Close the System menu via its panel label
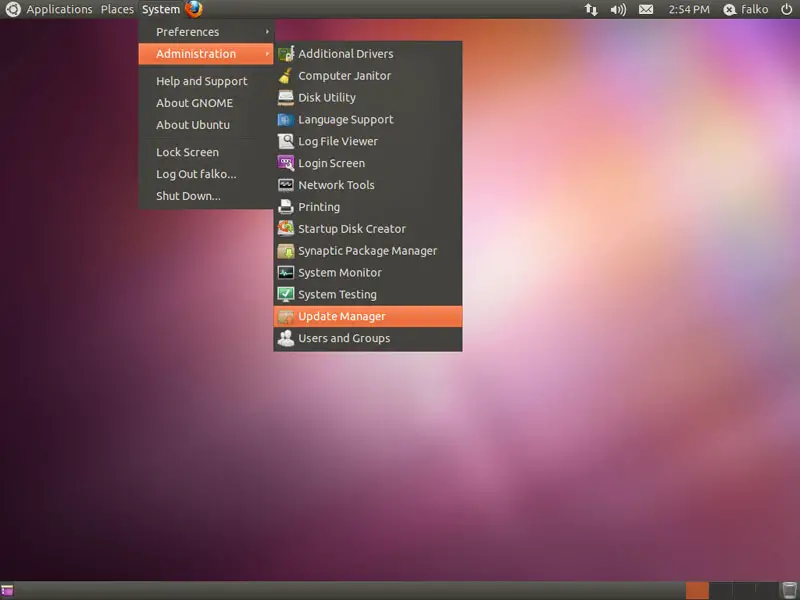 coord(161,9)
